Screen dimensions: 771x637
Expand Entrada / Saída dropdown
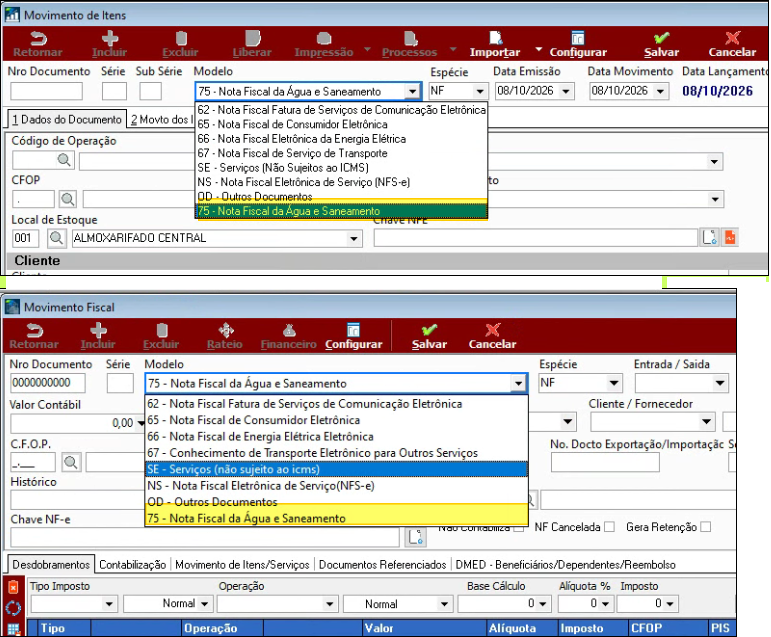(720, 383)
